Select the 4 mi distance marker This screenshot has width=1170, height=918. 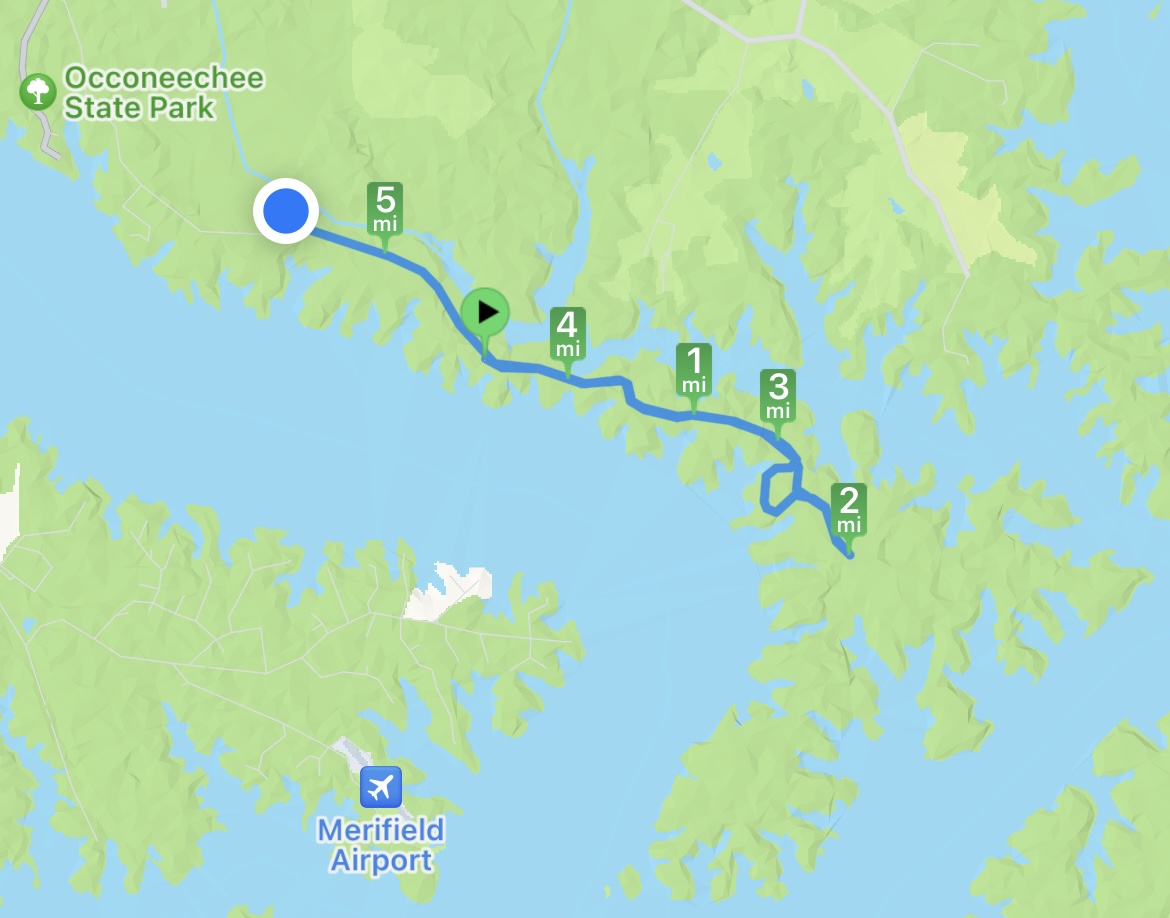coord(568,334)
